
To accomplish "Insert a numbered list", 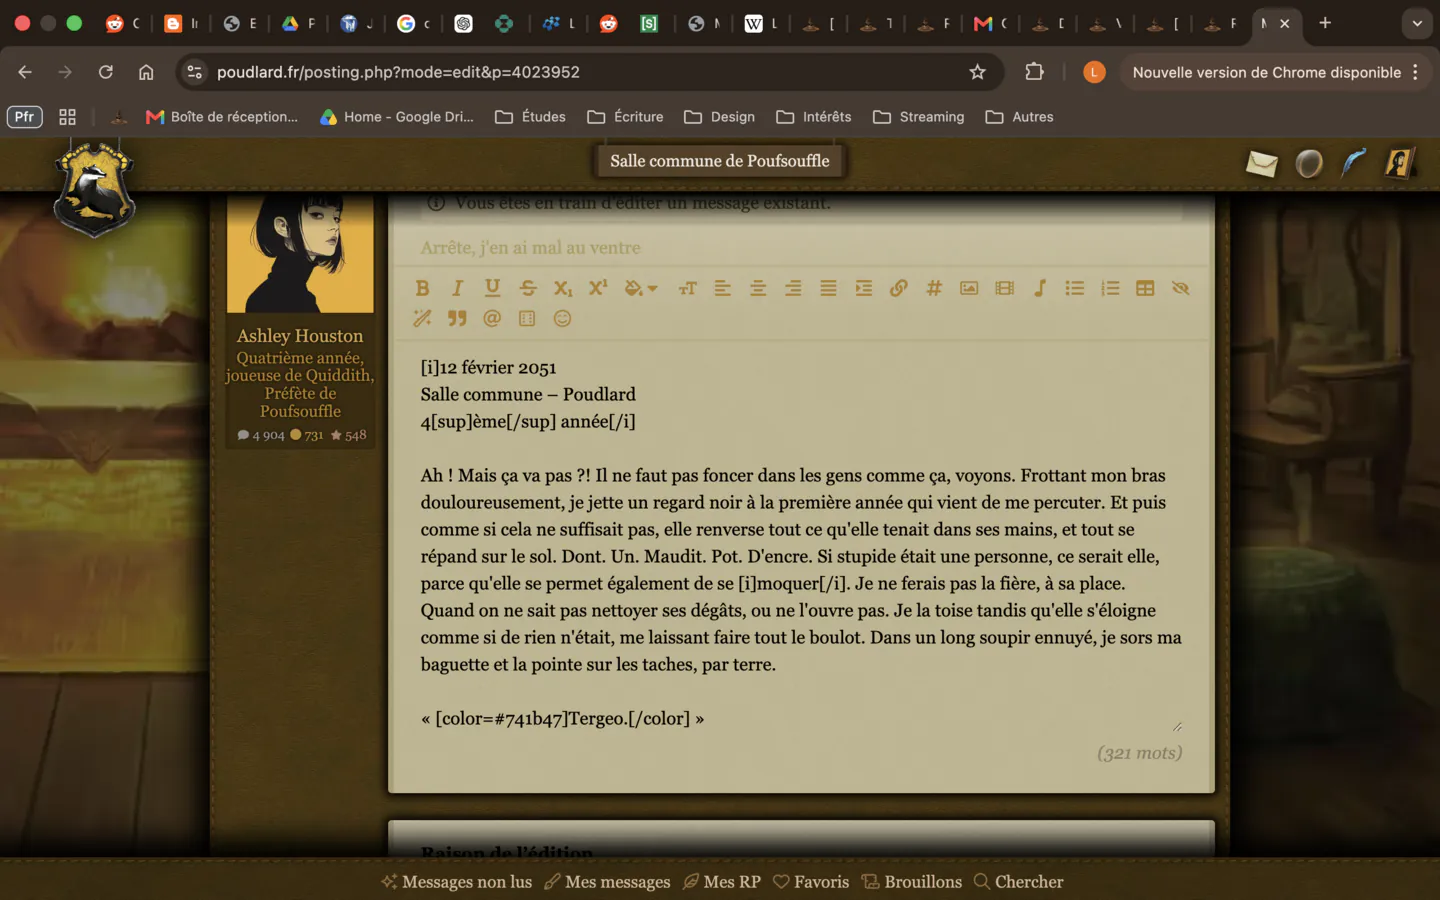I will coord(1110,288).
